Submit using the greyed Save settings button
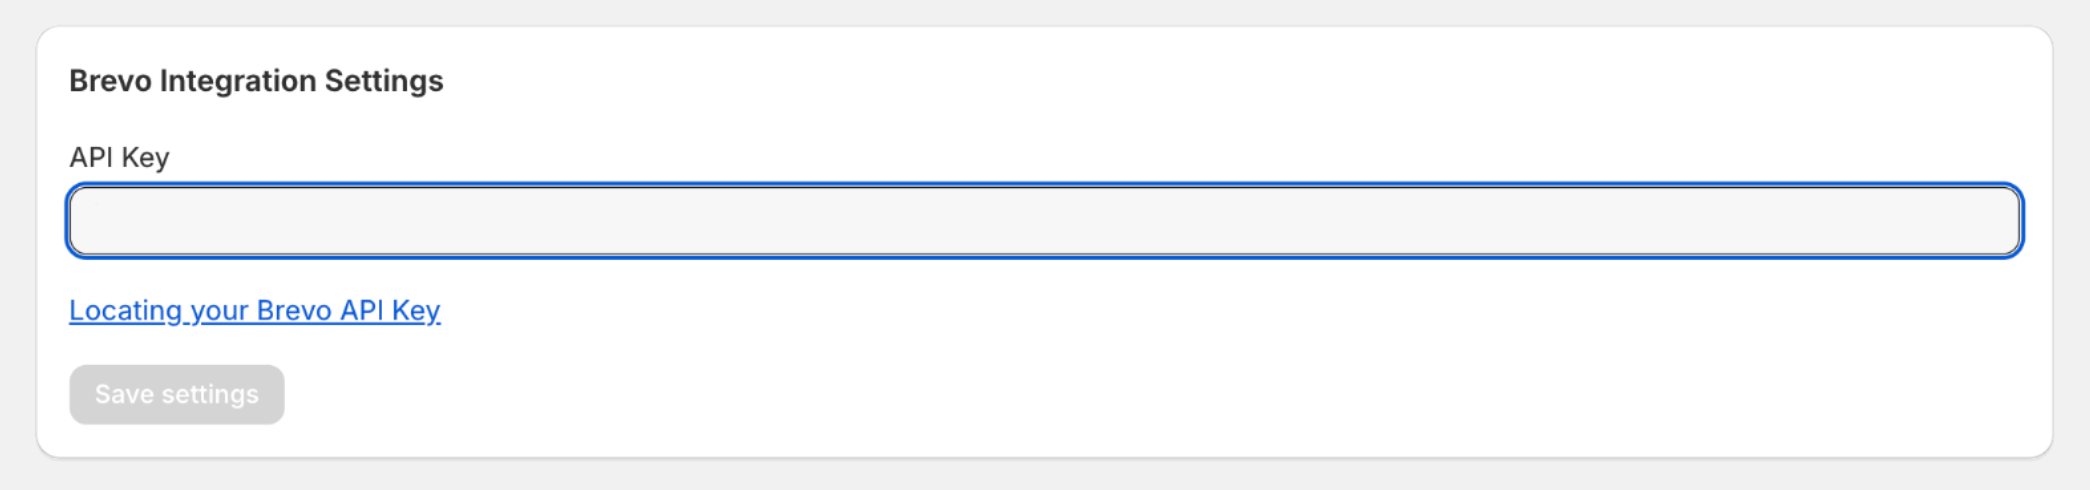Viewport: 2090px width, 490px height. coord(177,394)
